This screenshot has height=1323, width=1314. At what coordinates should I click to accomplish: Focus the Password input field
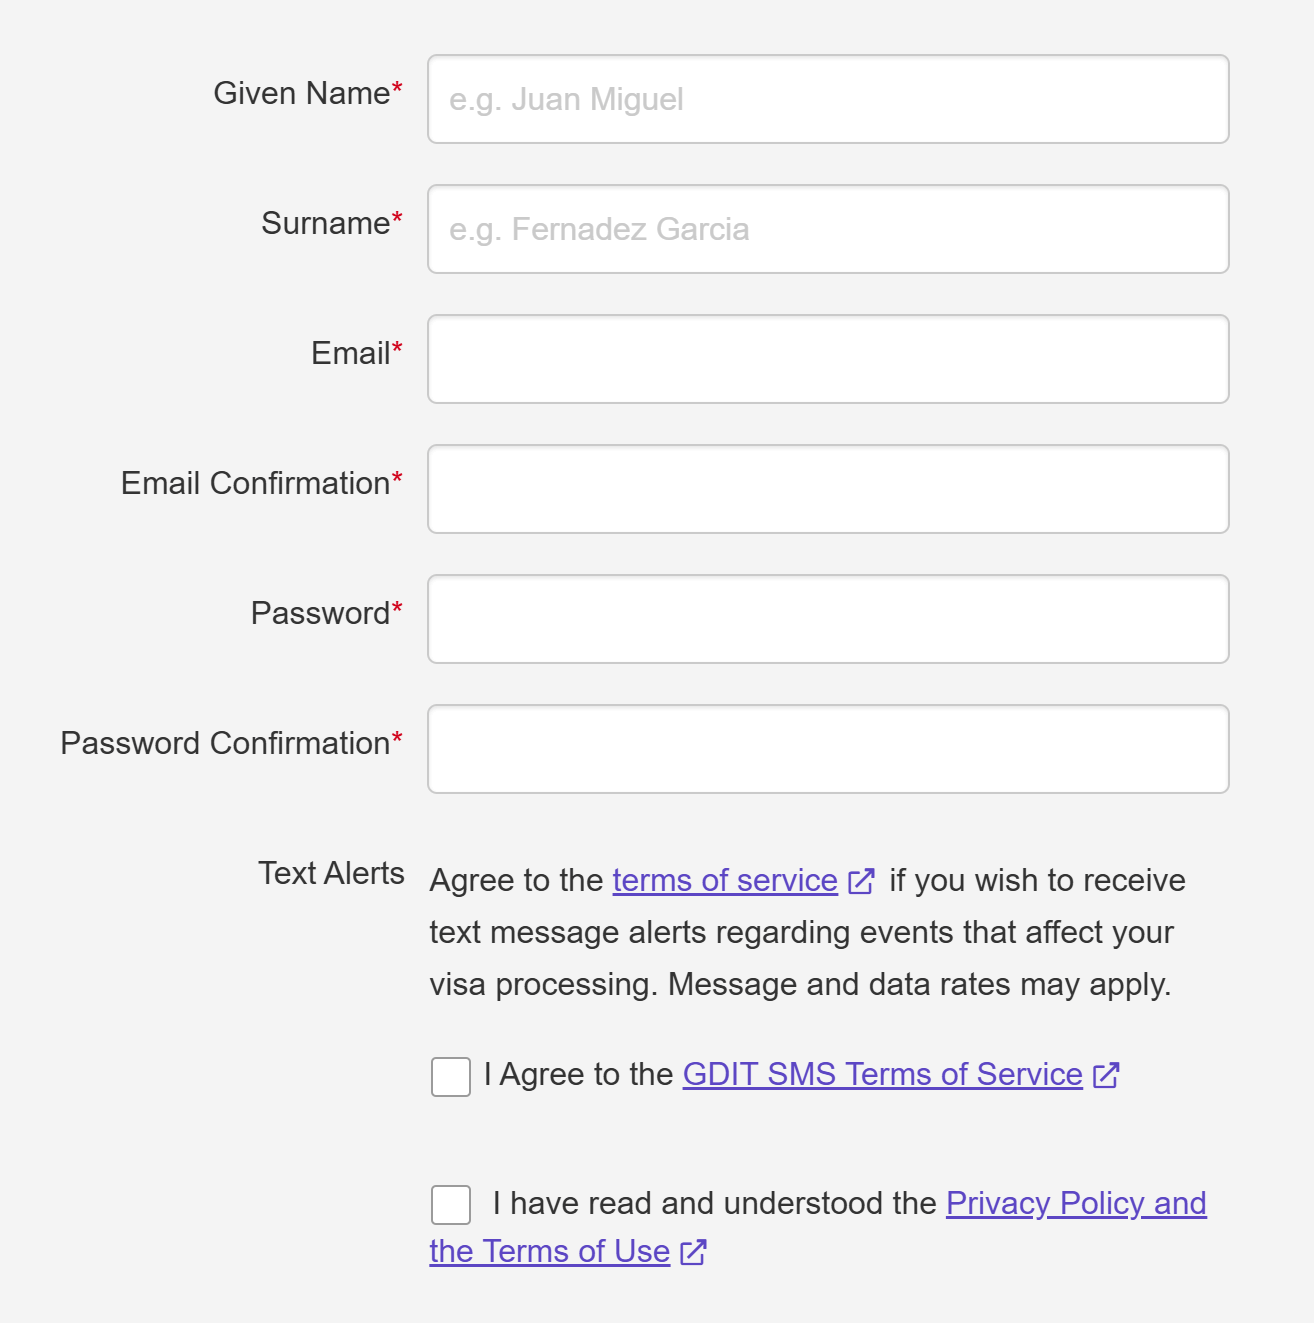[828, 619]
